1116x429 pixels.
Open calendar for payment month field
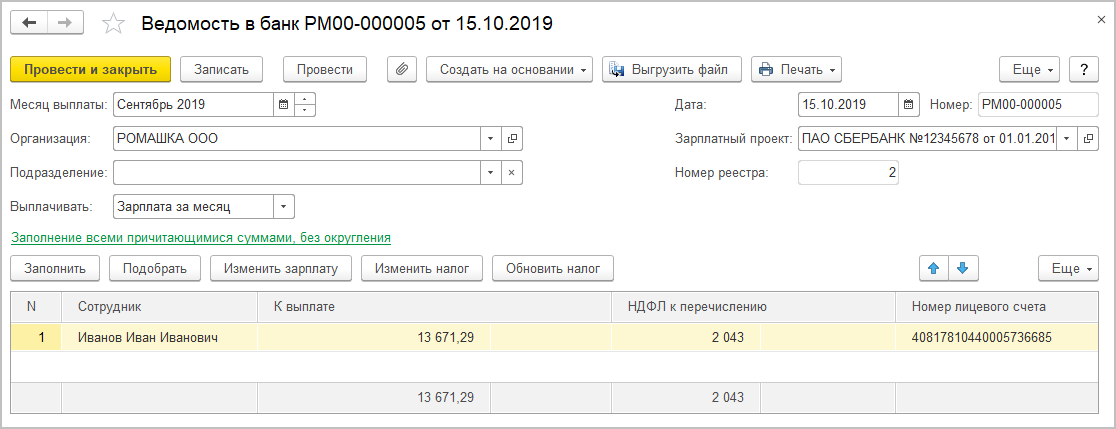point(283,104)
